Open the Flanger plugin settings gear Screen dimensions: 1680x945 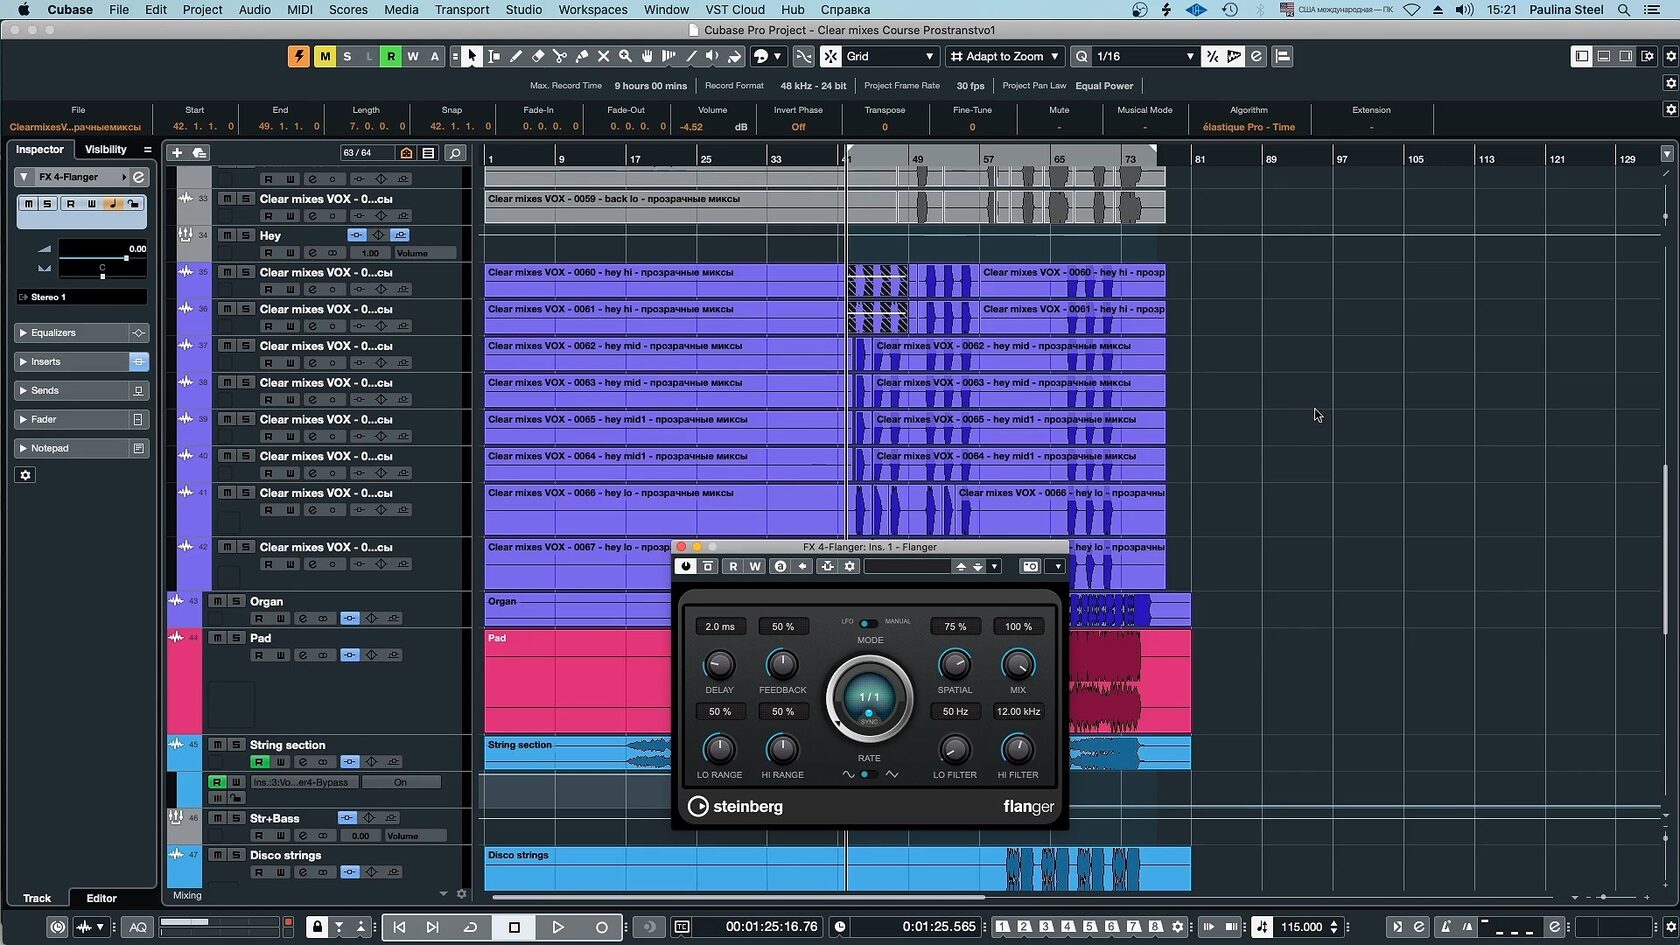coord(850,566)
